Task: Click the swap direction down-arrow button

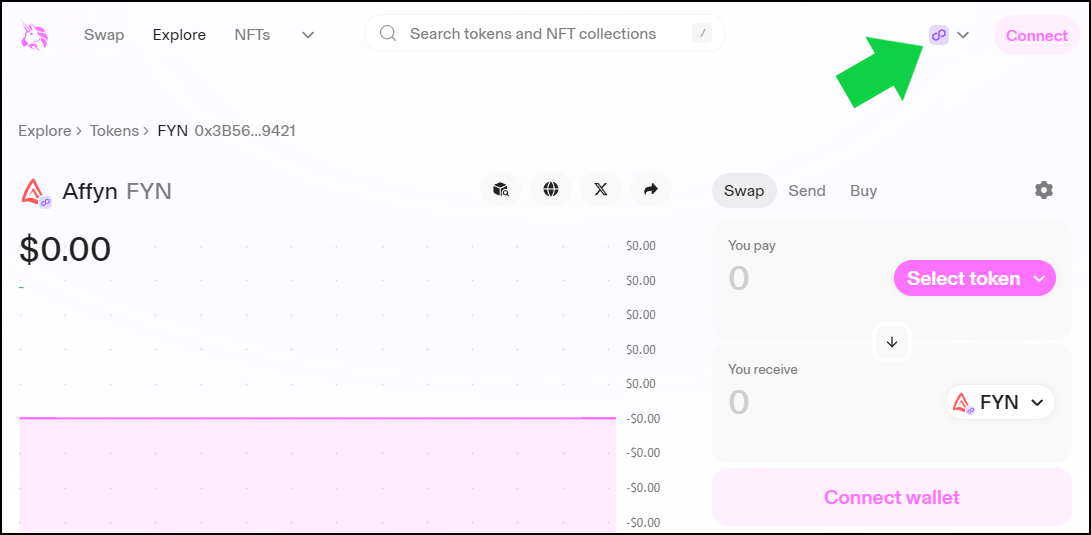Action: click(892, 342)
